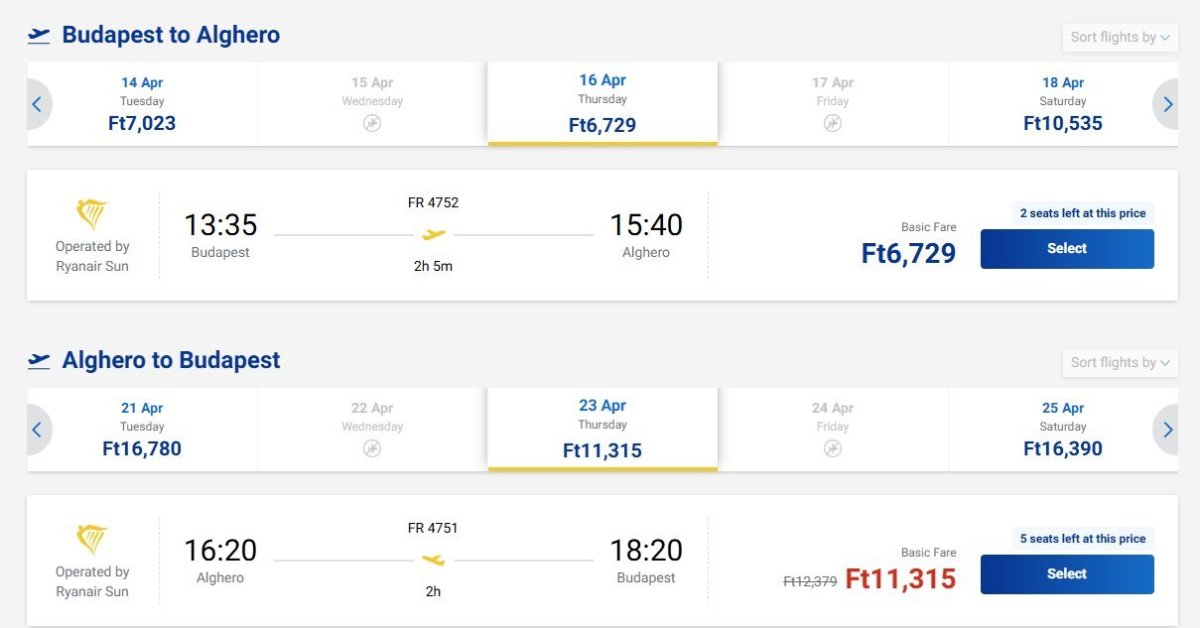Screen dimensions: 1200x628
Task: Click previous dates arrow for Budapest to Alghero
Action: point(37,104)
